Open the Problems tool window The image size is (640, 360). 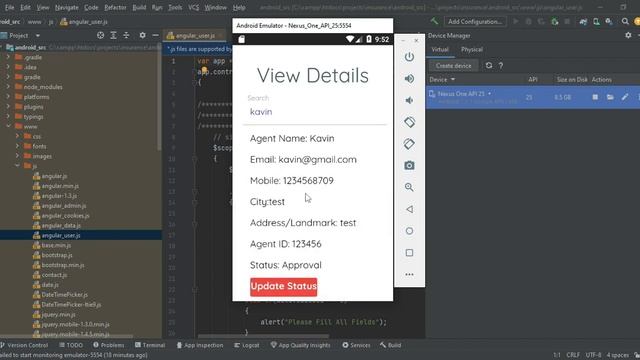[x=108, y=345]
